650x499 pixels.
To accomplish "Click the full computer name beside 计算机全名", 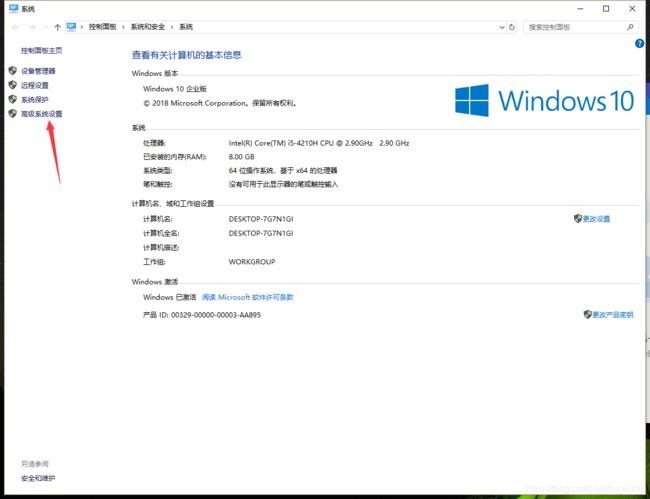I will [261, 233].
